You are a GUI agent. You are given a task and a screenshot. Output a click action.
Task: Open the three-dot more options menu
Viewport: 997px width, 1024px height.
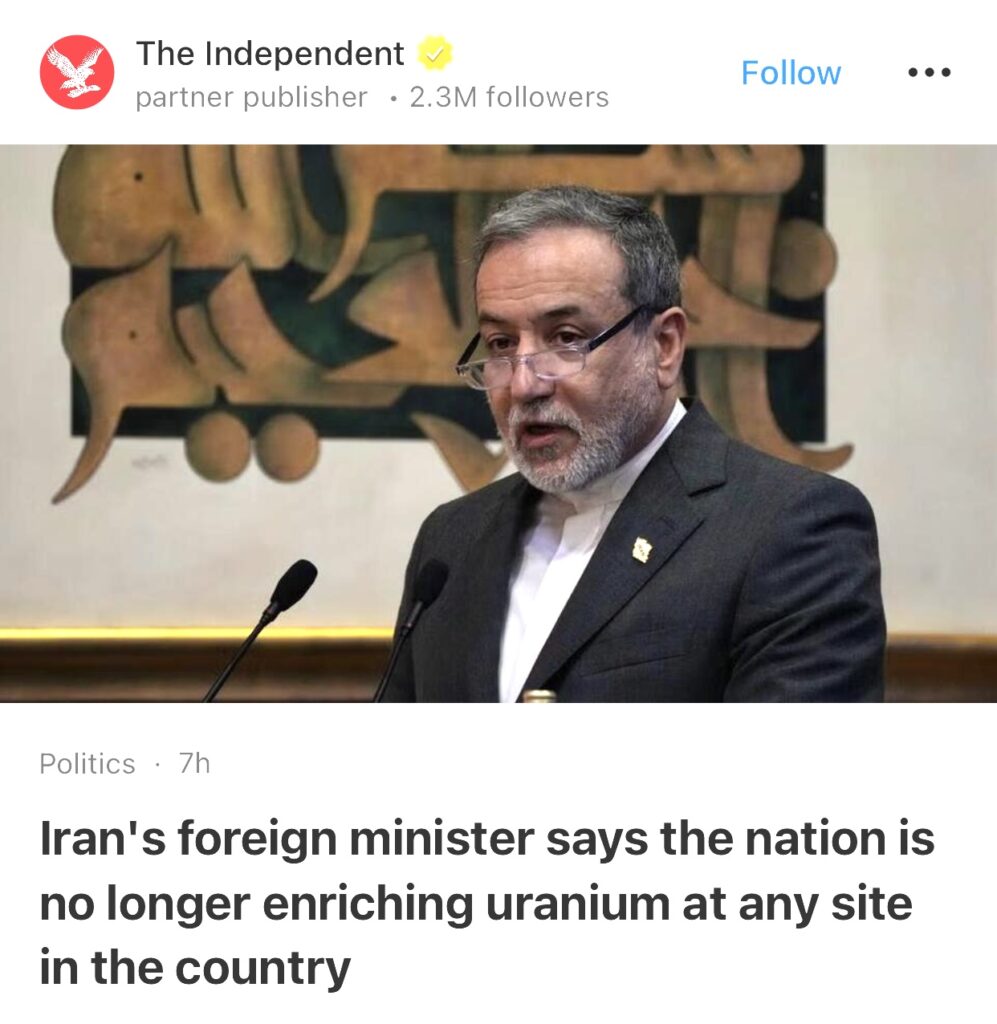[x=929, y=72]
